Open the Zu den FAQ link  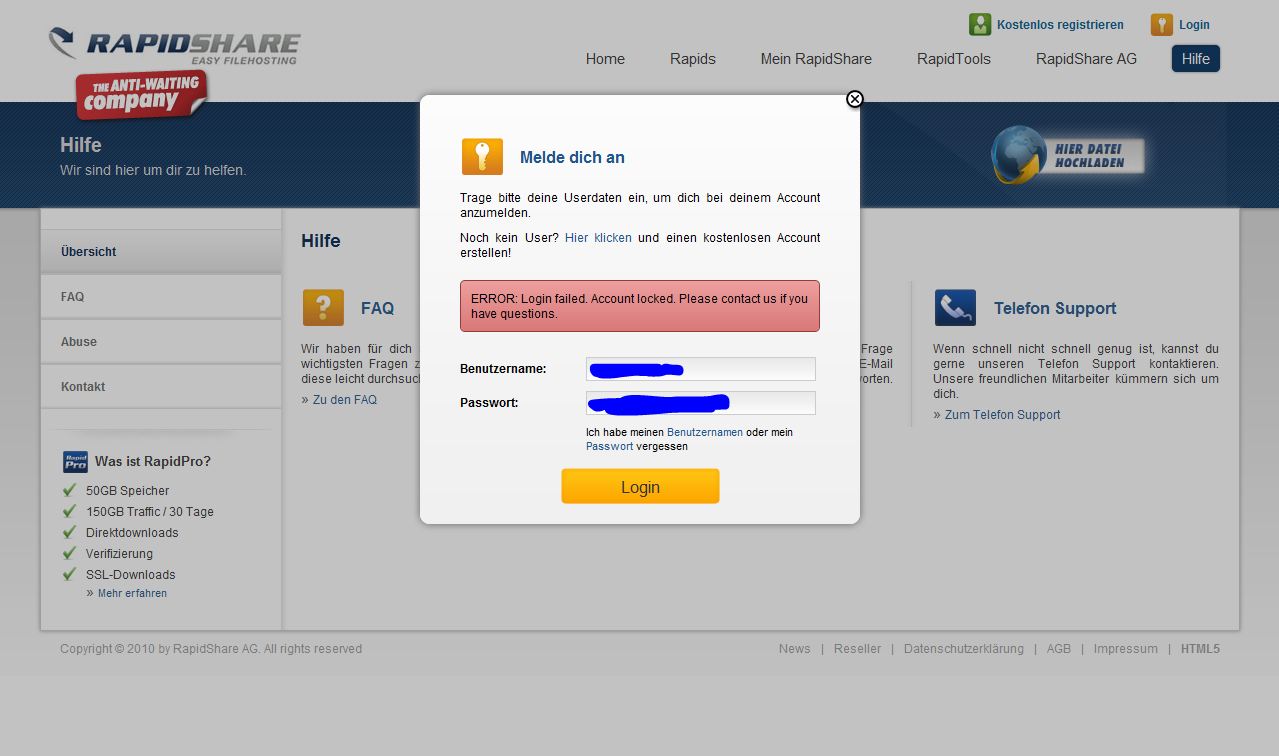tap(345, 400)
